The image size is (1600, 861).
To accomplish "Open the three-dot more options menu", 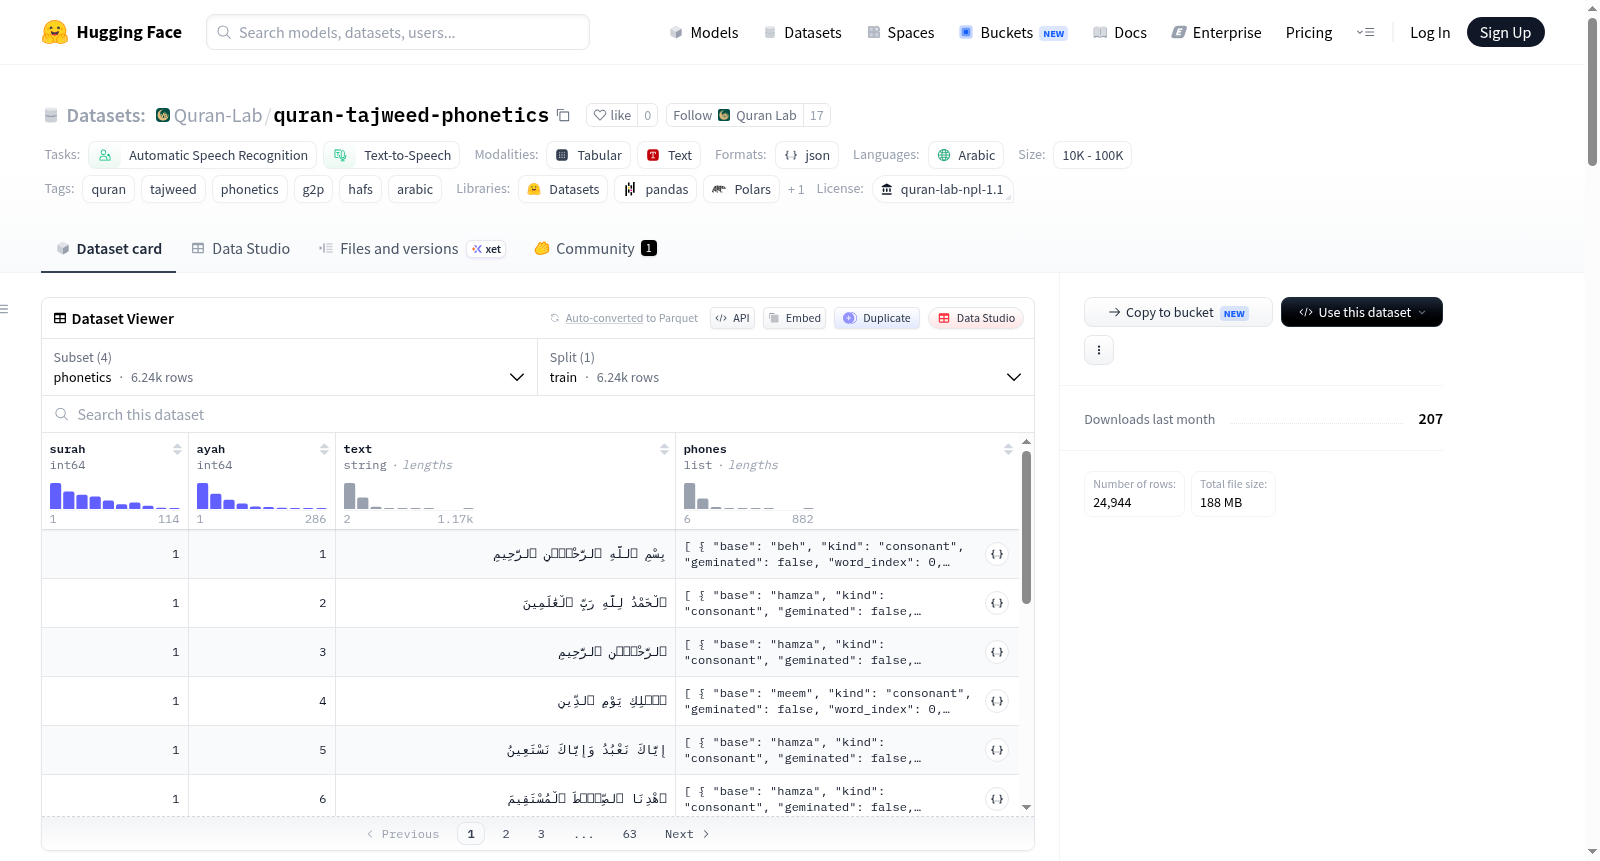I will (1099, 350).
